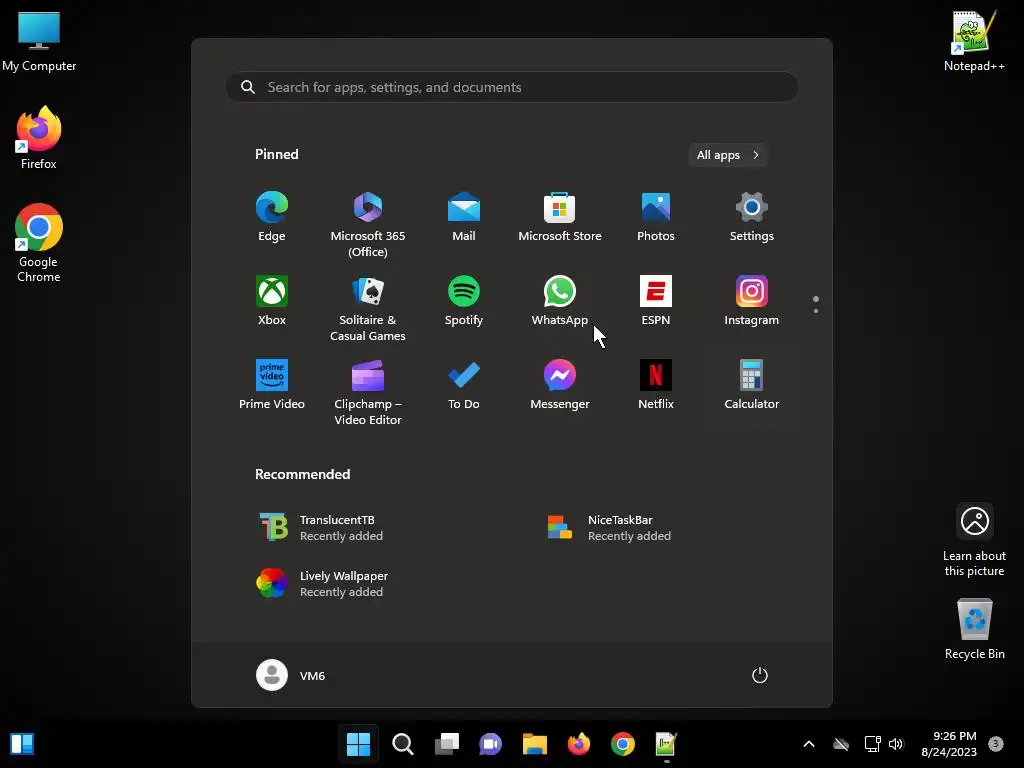Screen dimensions: 1024x768
Task: Launch Spotify
Action: [464, 301]
